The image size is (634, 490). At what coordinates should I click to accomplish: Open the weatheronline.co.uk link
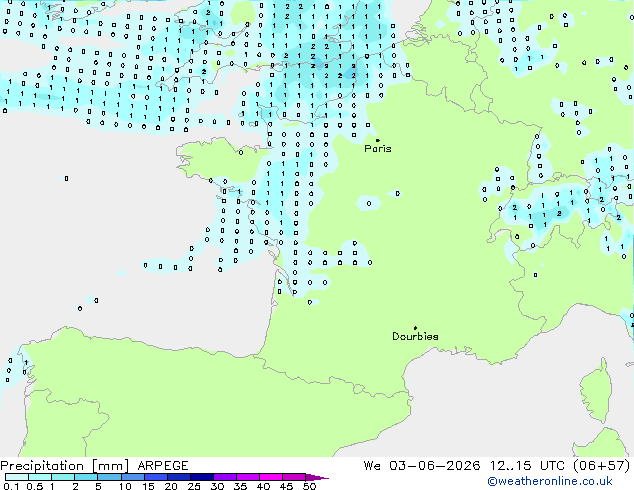click(550, 481)
